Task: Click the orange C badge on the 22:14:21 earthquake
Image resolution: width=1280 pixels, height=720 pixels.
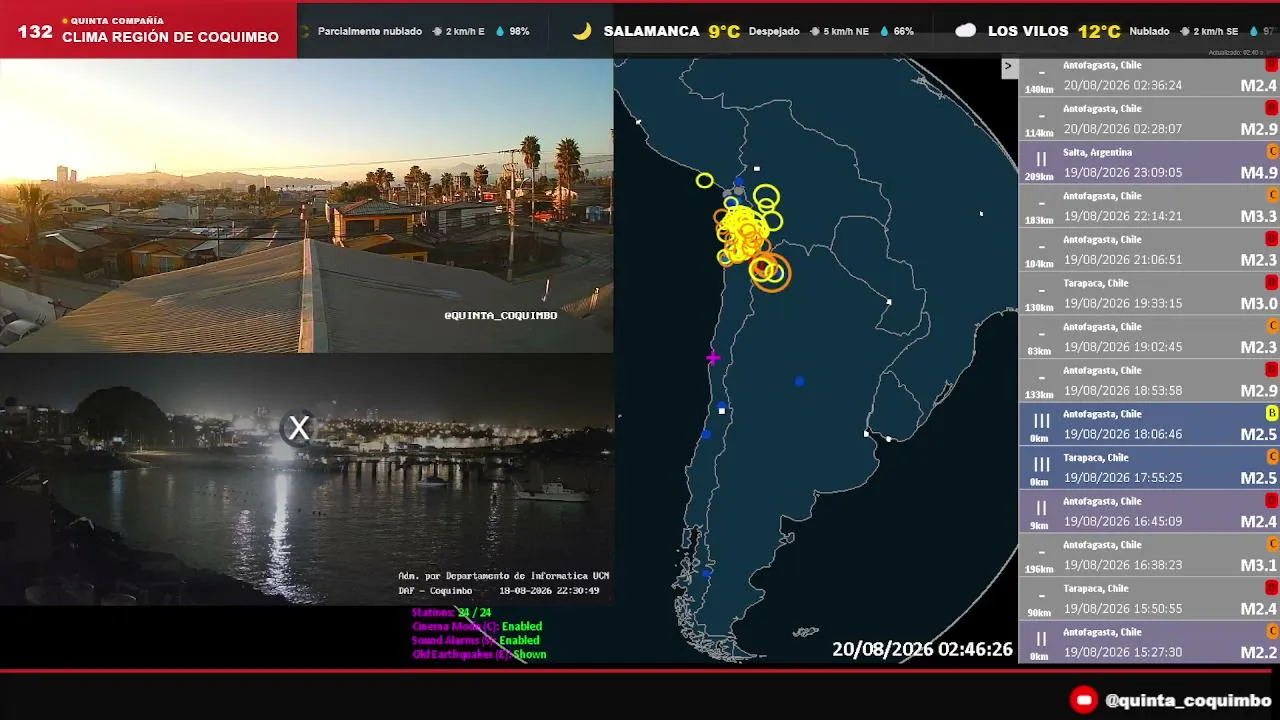Action: pyautogui.click(x=1272, y=195)
